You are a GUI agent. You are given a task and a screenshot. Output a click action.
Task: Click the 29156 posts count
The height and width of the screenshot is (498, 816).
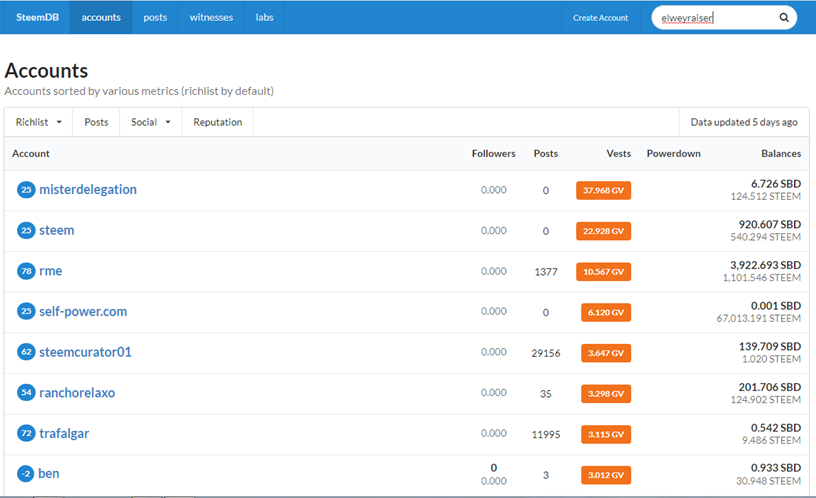pyautogui.click(x=546, y=353)
